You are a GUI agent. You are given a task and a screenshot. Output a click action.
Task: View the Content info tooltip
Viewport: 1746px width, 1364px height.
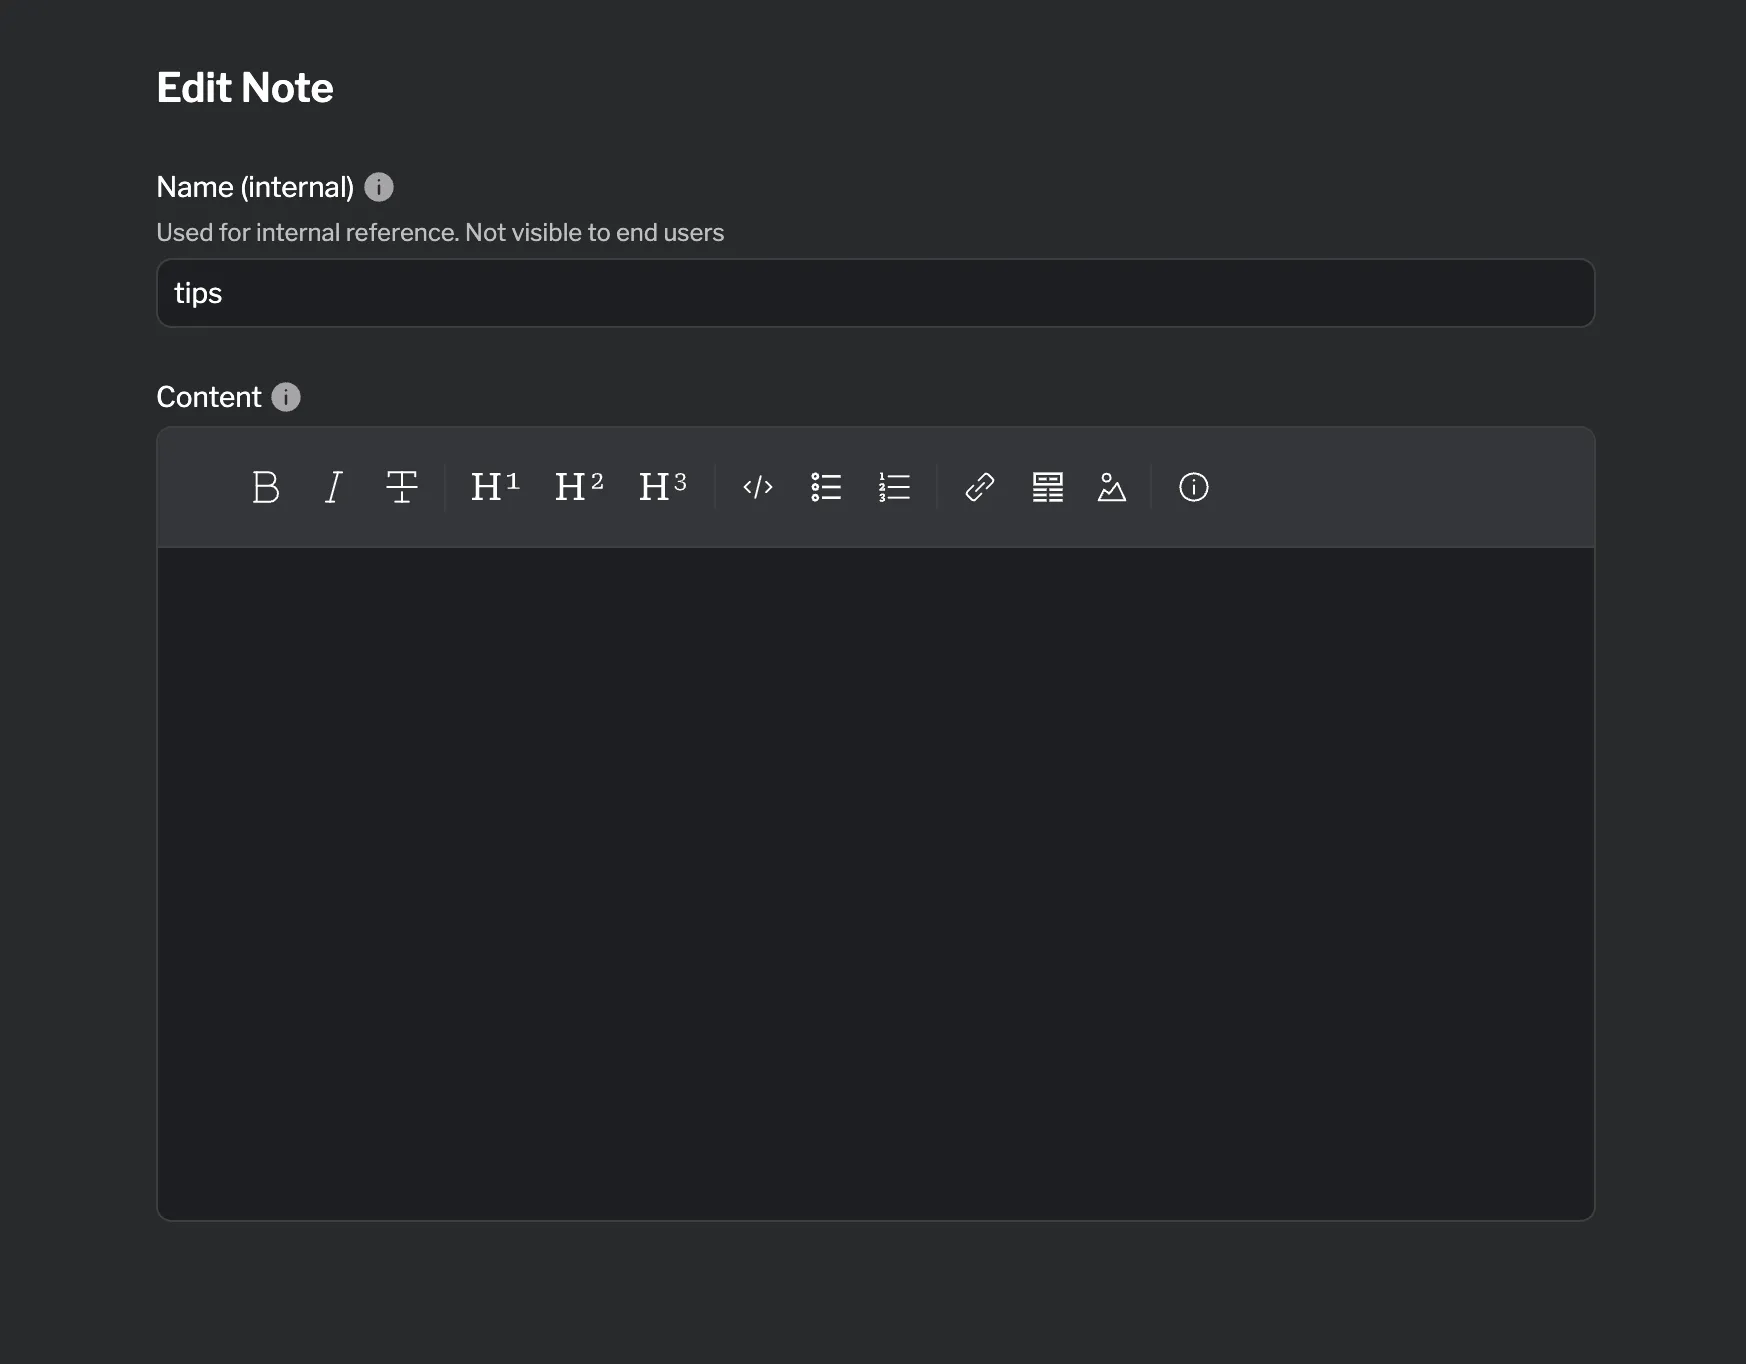point(286,397)
